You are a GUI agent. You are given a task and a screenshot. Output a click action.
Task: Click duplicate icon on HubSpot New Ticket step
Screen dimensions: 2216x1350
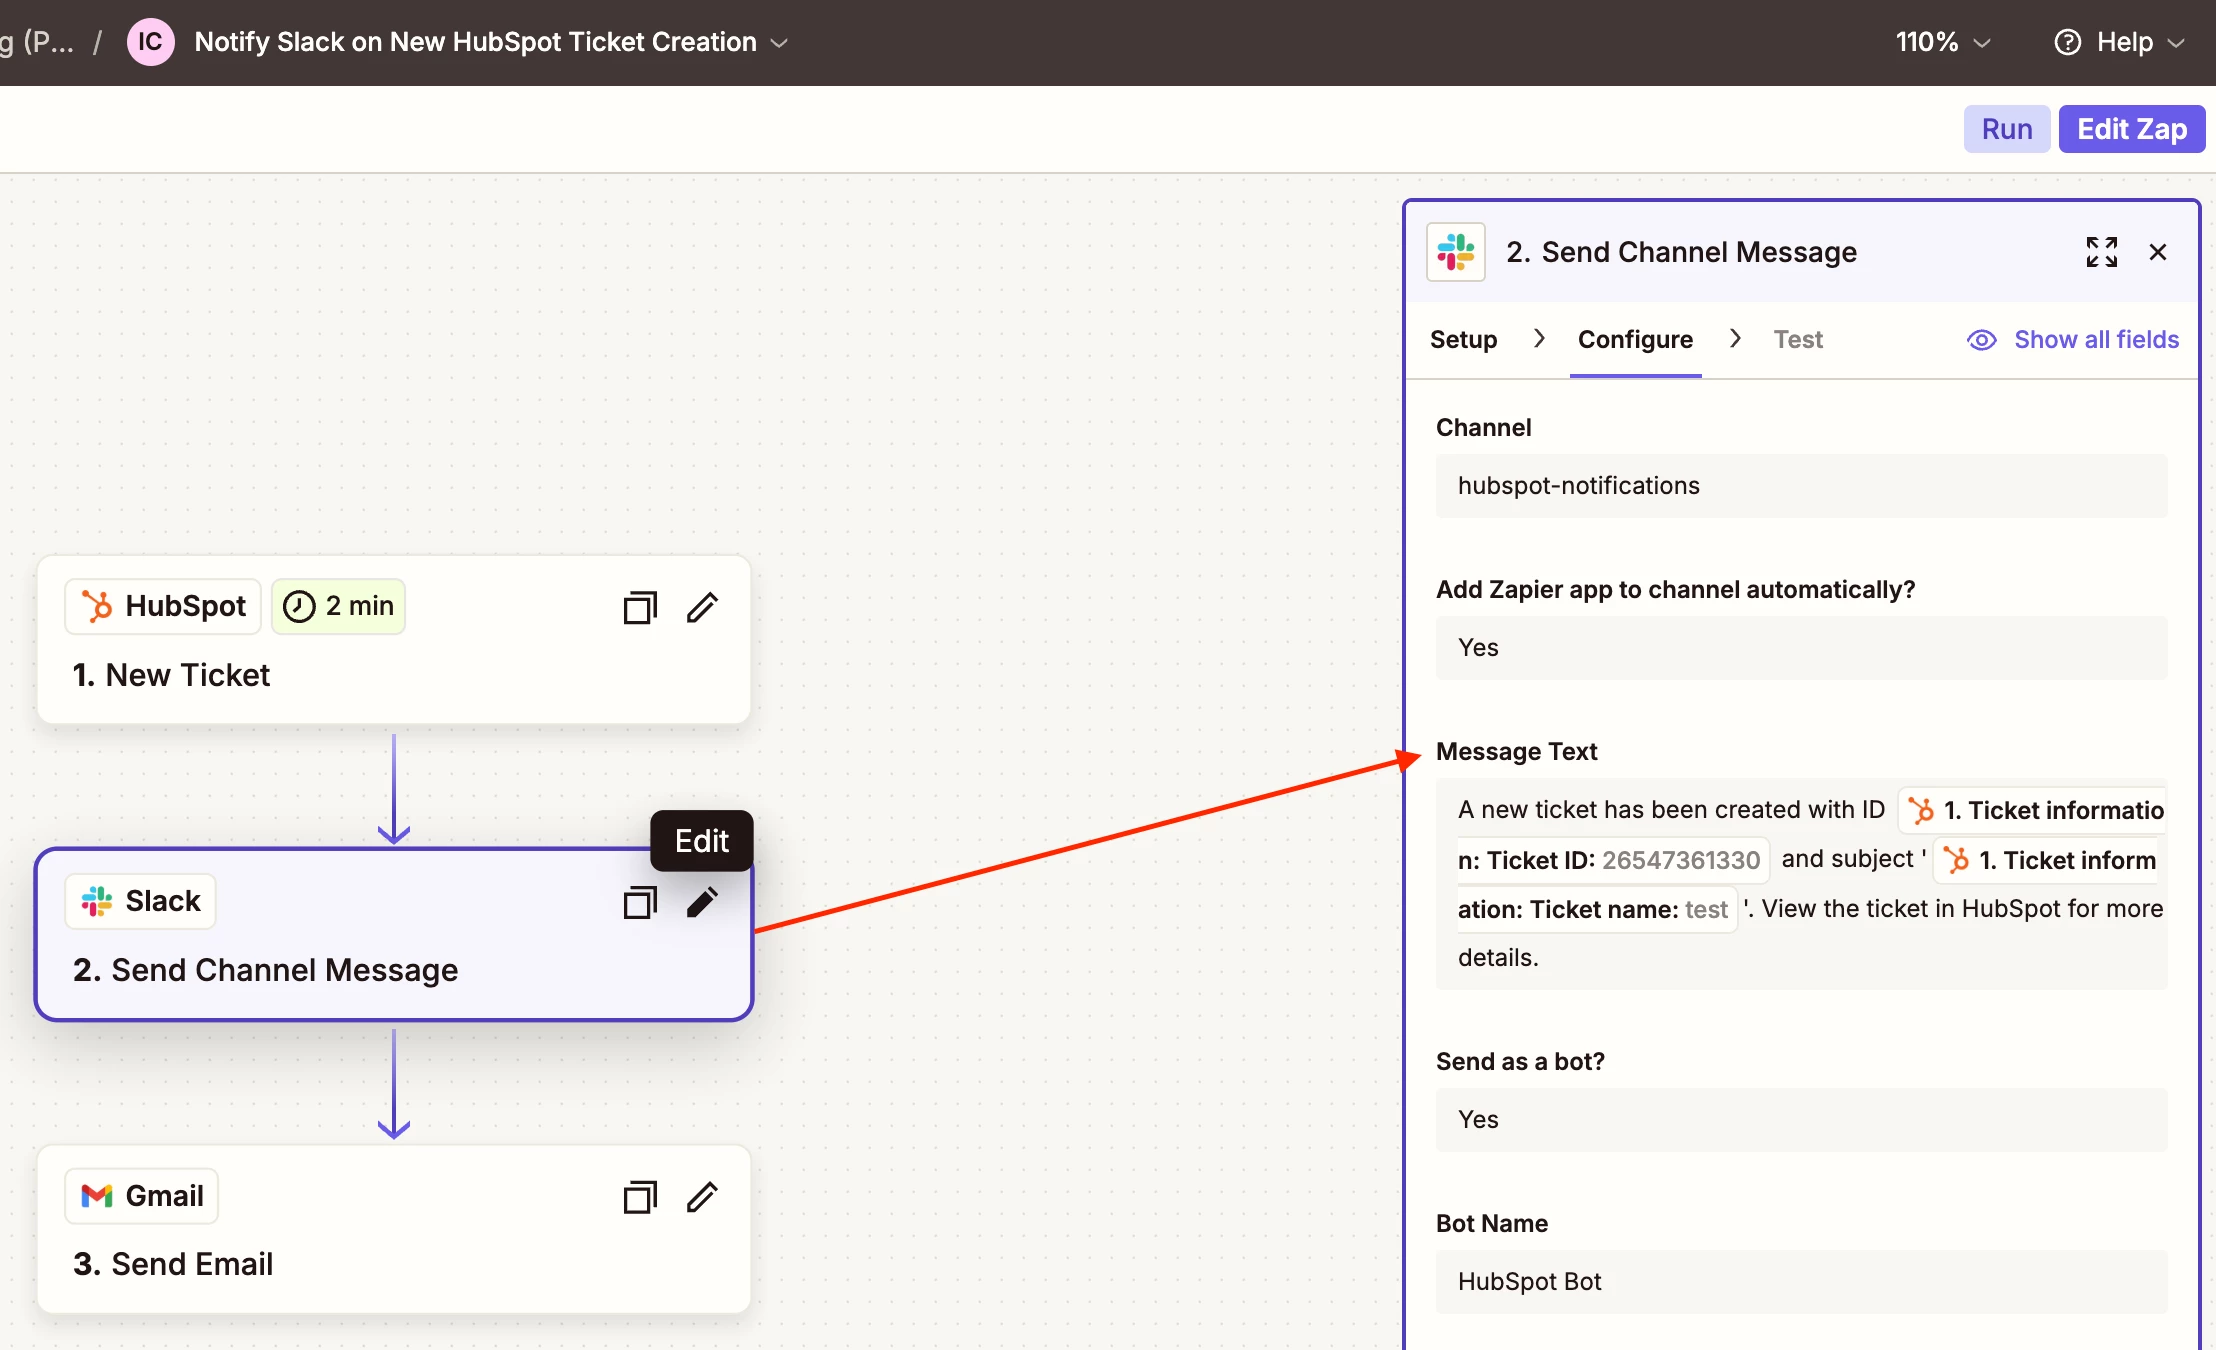640,607
